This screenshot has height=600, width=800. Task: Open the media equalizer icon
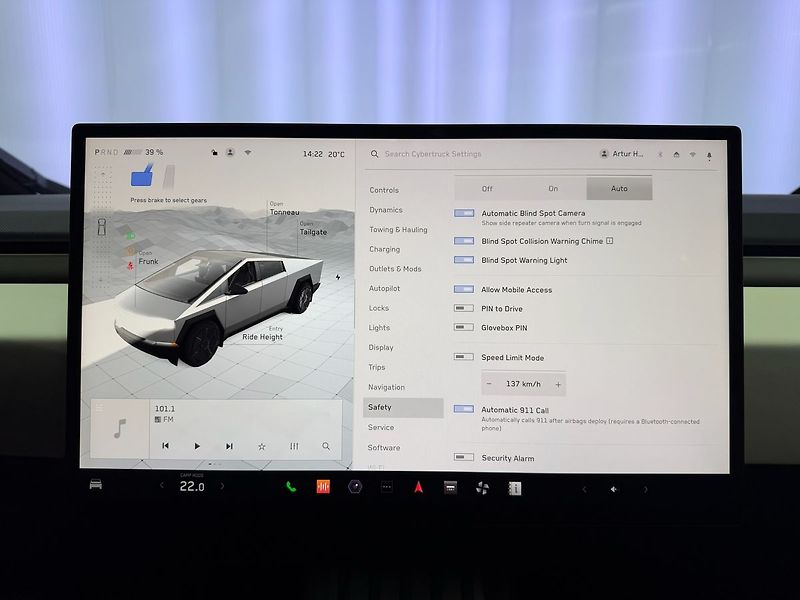point(294,446)
